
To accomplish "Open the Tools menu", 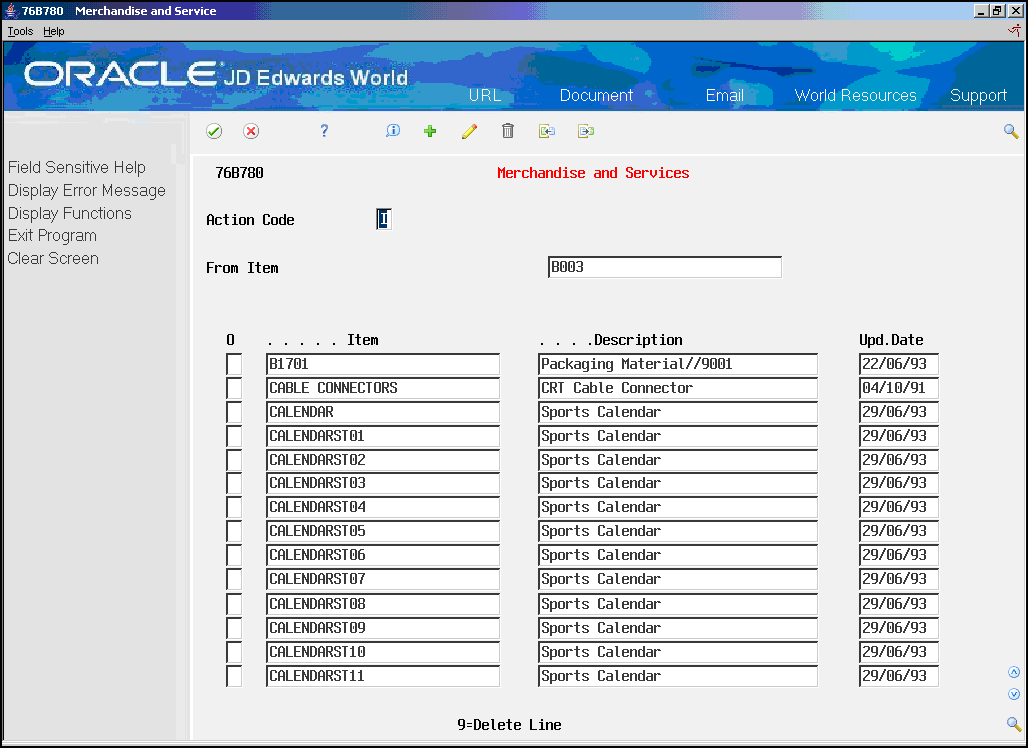I will (20, 31).
